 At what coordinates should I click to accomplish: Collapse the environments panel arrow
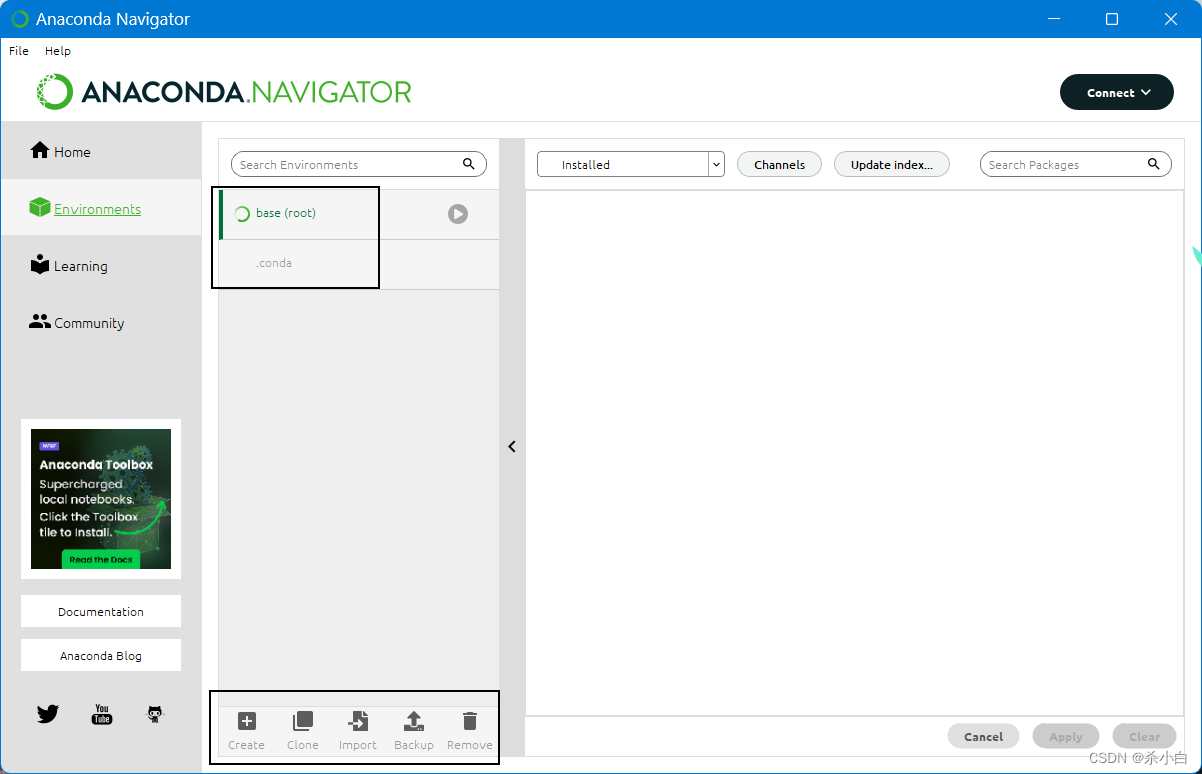tap(512, 446)
